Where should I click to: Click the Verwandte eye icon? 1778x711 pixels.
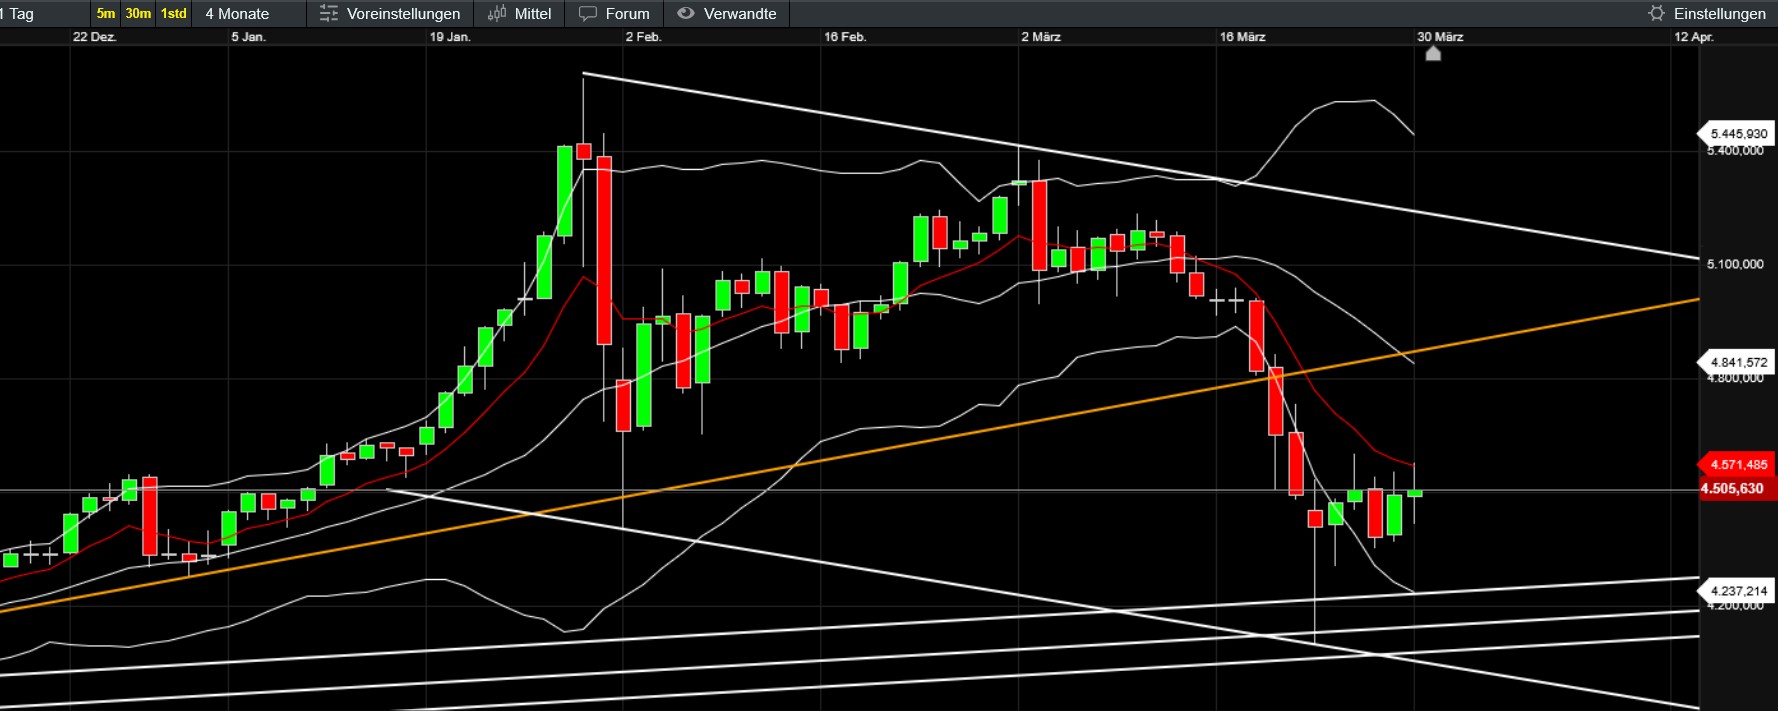tap(686, 14)
